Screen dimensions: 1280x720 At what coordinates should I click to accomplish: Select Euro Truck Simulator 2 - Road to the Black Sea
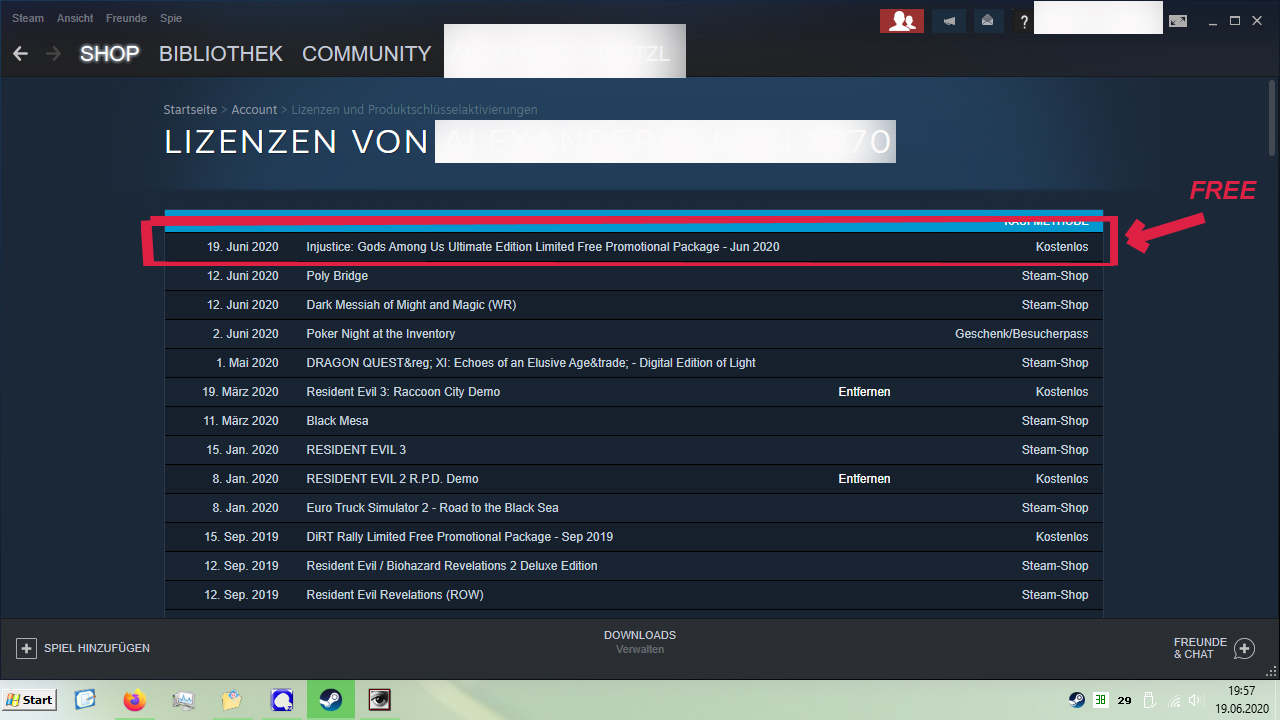pyautogui.click(x=432, y=508)
